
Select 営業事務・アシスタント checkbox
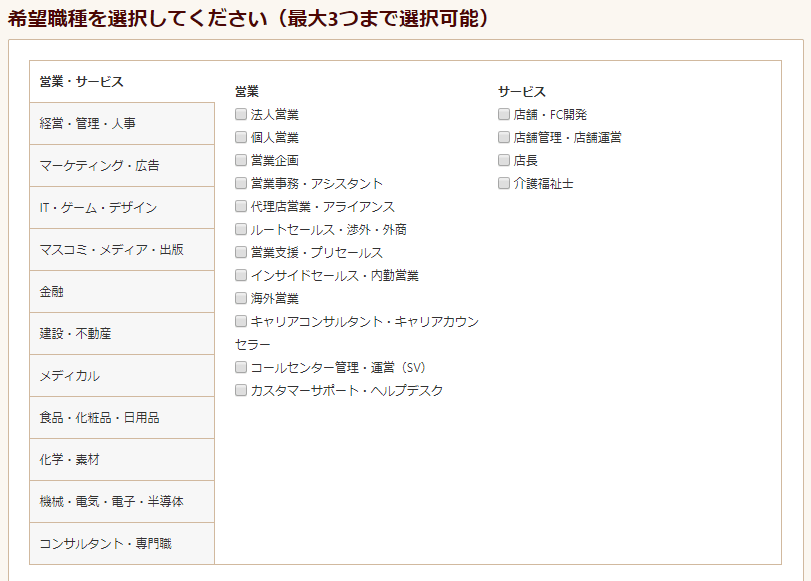(x=241, y=183)
